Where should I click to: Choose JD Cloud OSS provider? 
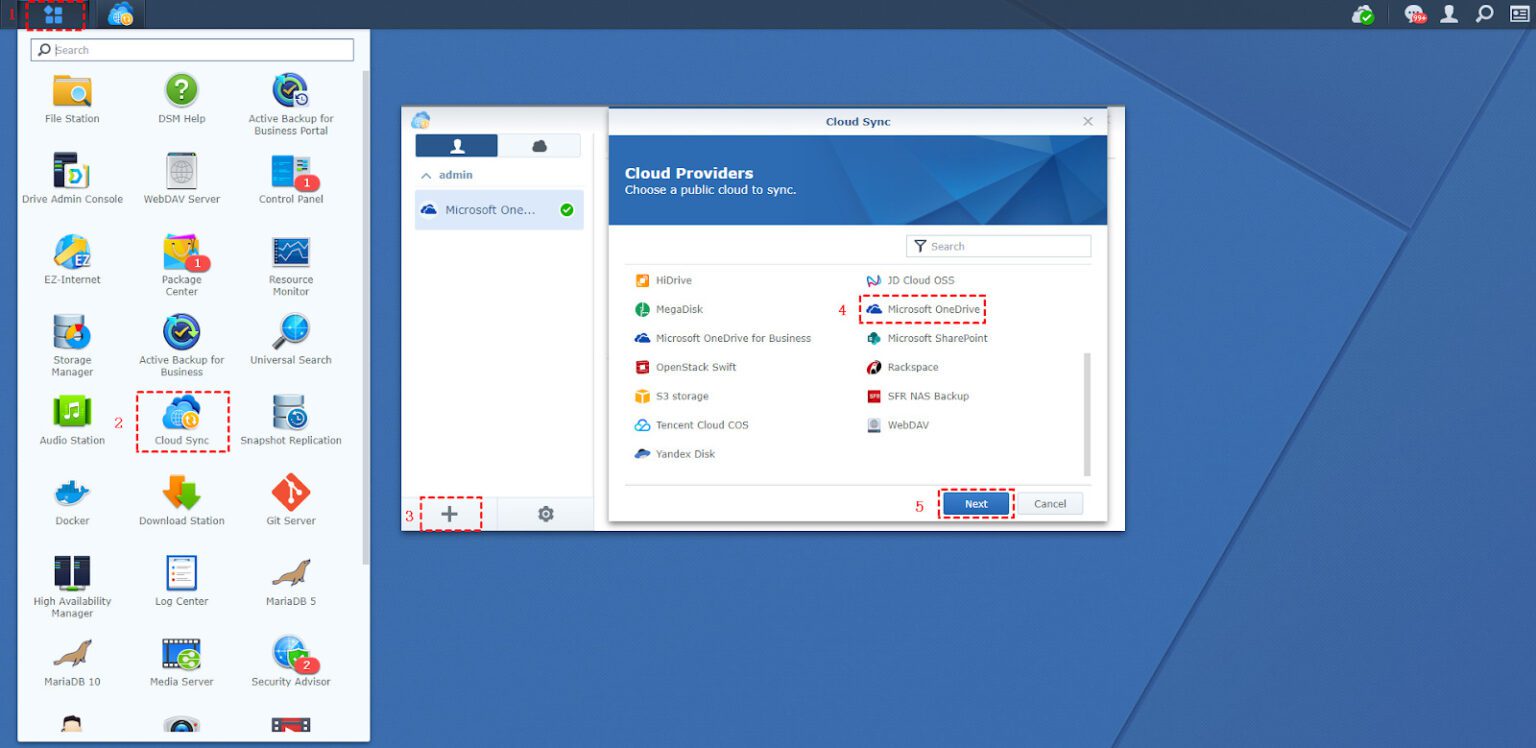click(911, 280)
